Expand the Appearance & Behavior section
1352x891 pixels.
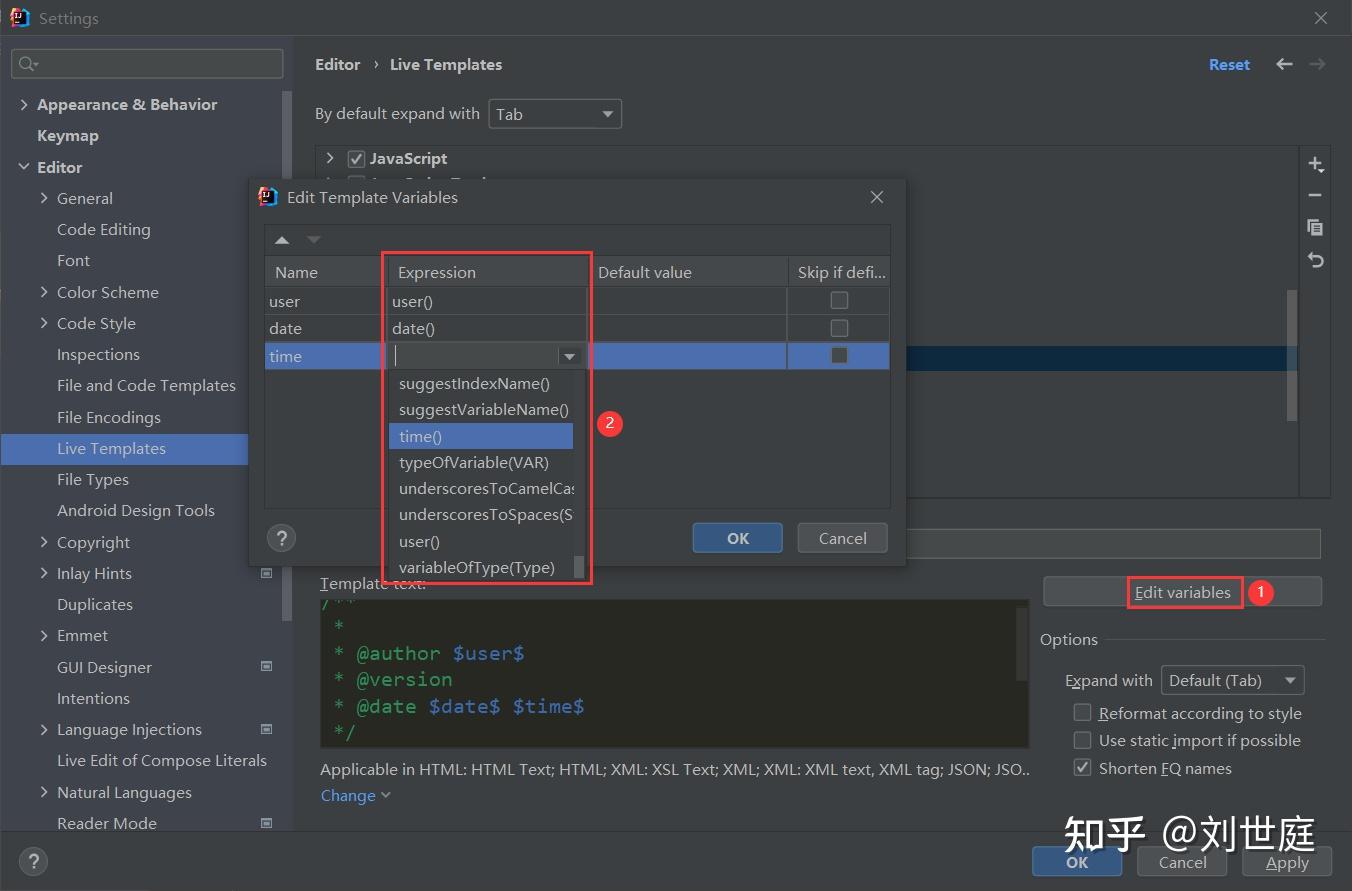(x=24, y=104)
